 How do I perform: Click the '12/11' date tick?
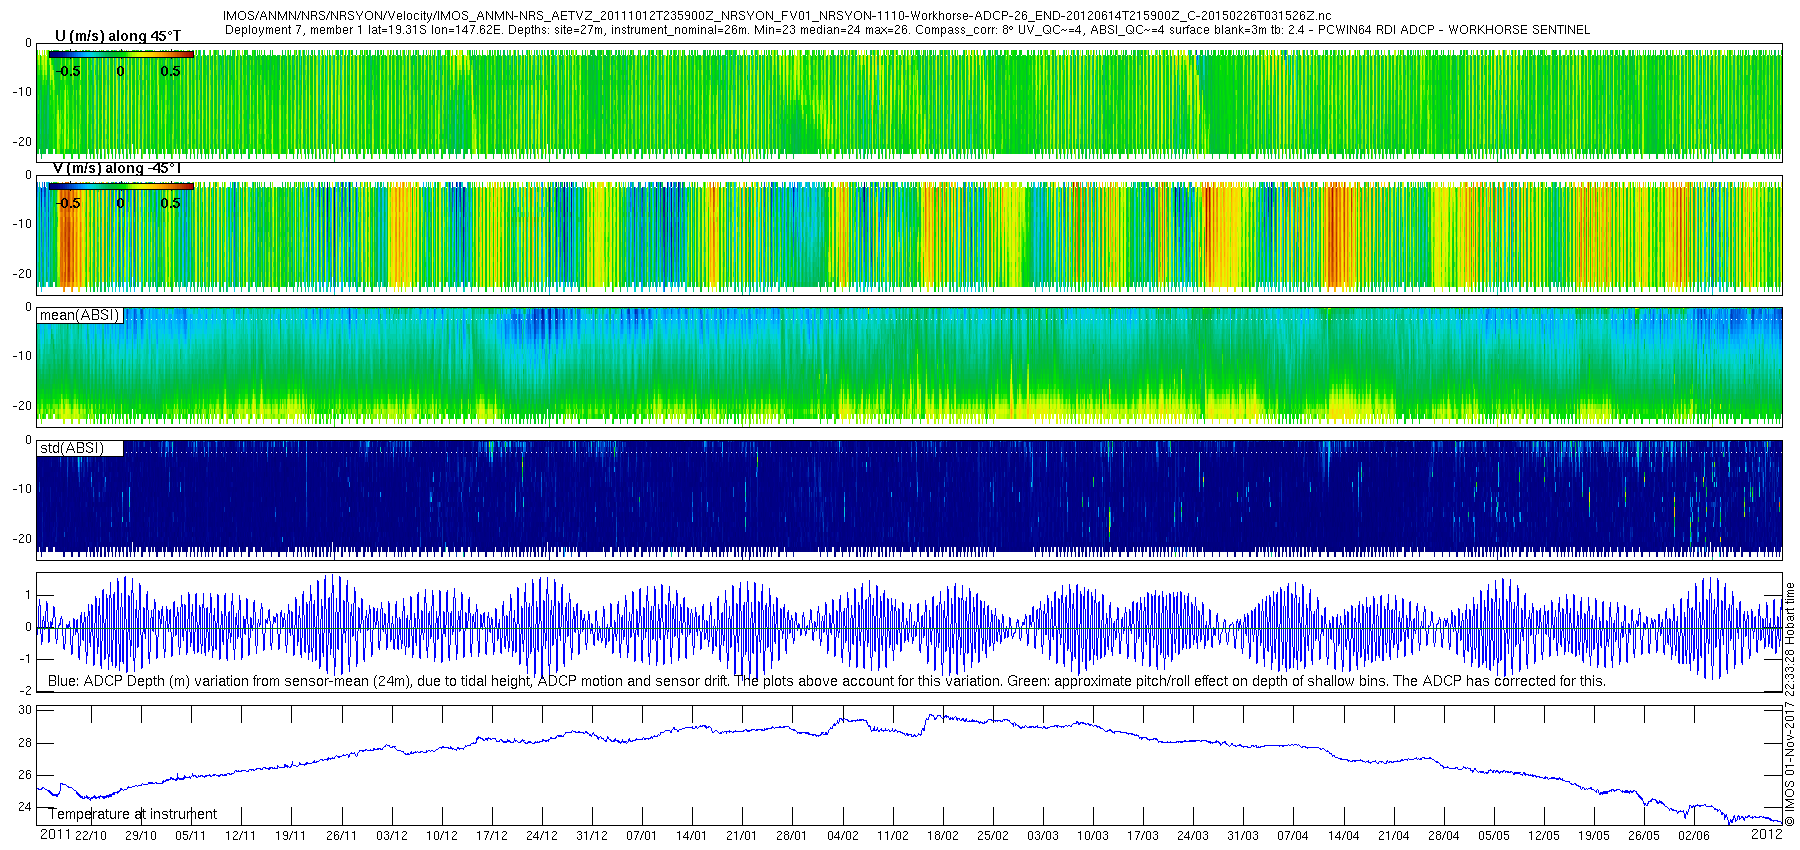coord(241,836)
